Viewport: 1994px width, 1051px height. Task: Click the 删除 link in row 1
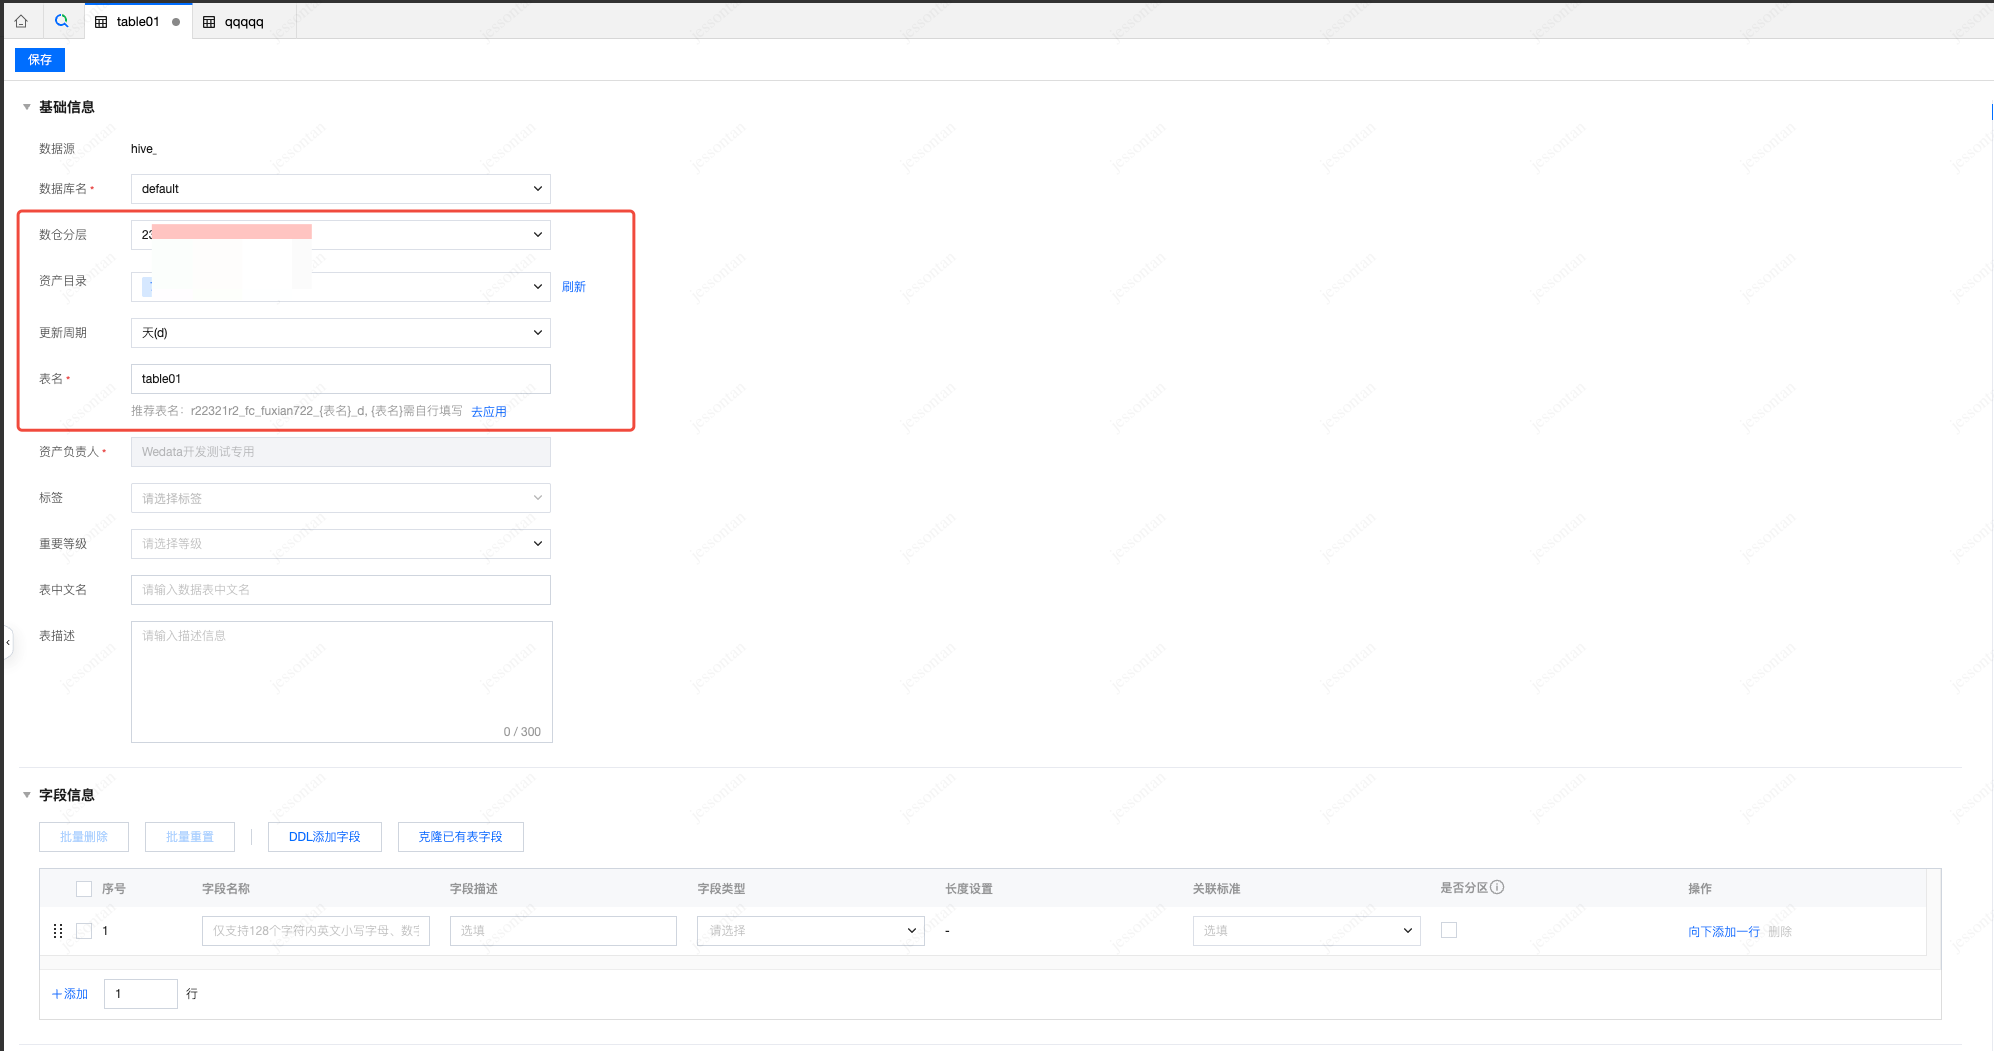1780,932
